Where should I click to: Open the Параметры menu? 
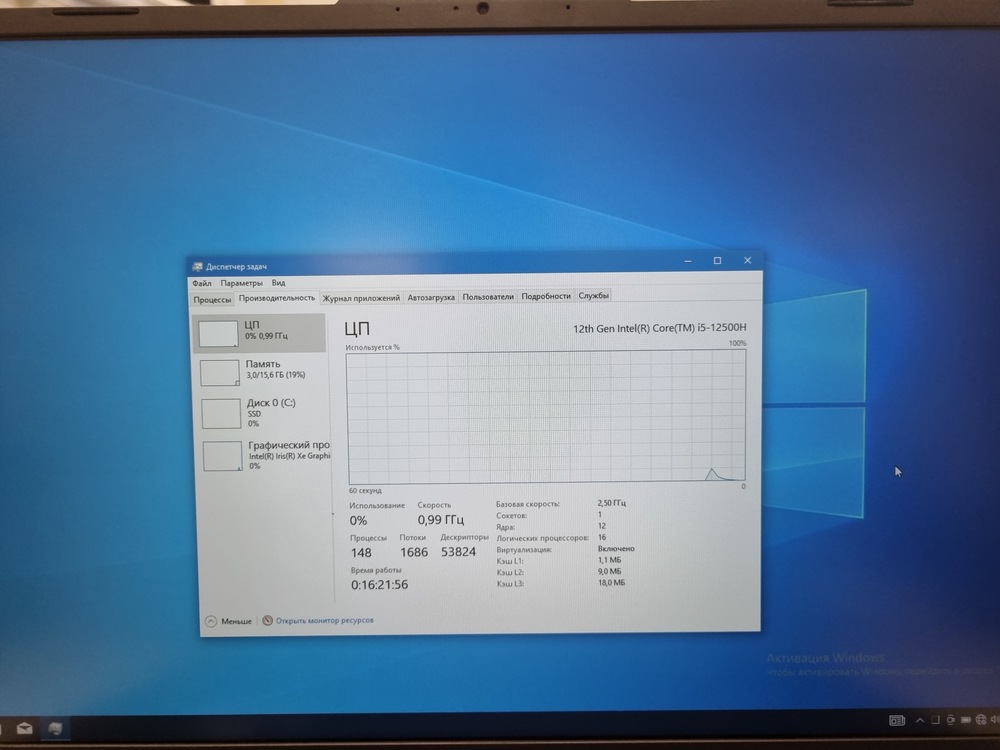[x=241, y=283]
